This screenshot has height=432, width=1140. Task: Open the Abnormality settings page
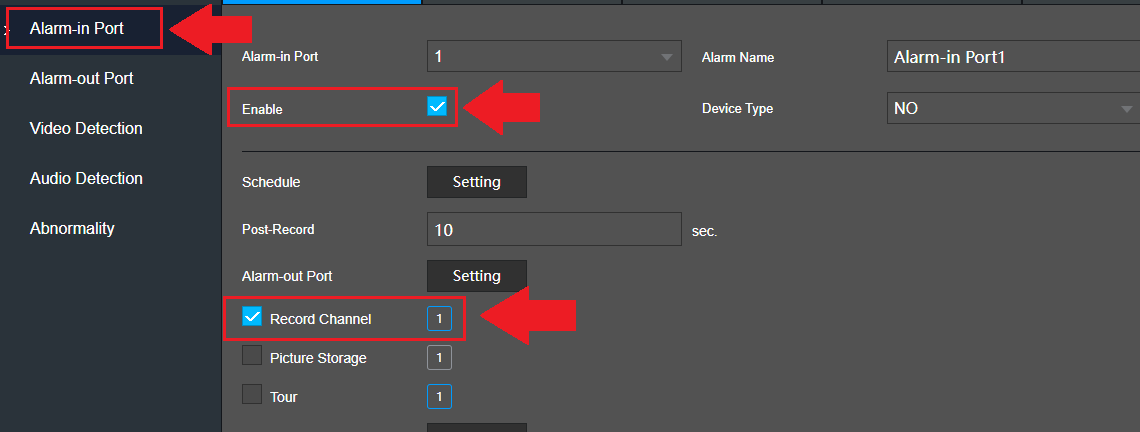pyautogui.click(x=72, y=228)
